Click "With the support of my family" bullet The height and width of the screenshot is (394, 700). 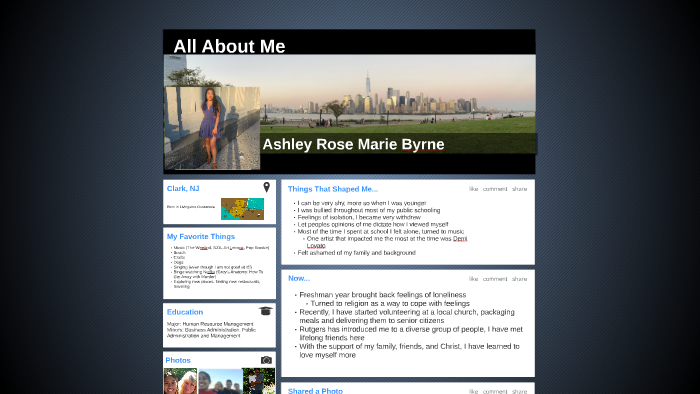click(x=409, y=350)
